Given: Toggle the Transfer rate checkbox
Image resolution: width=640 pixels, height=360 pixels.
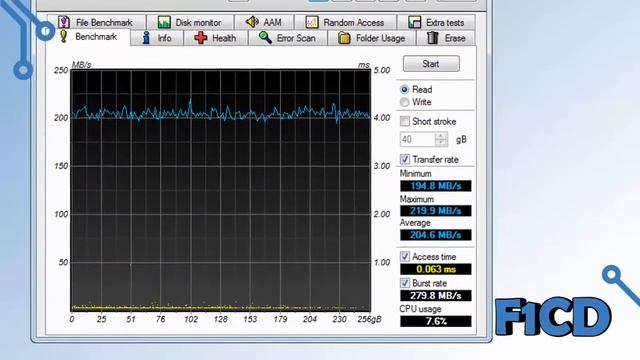Looking at the screenshot, I should (x=404, y=159).
